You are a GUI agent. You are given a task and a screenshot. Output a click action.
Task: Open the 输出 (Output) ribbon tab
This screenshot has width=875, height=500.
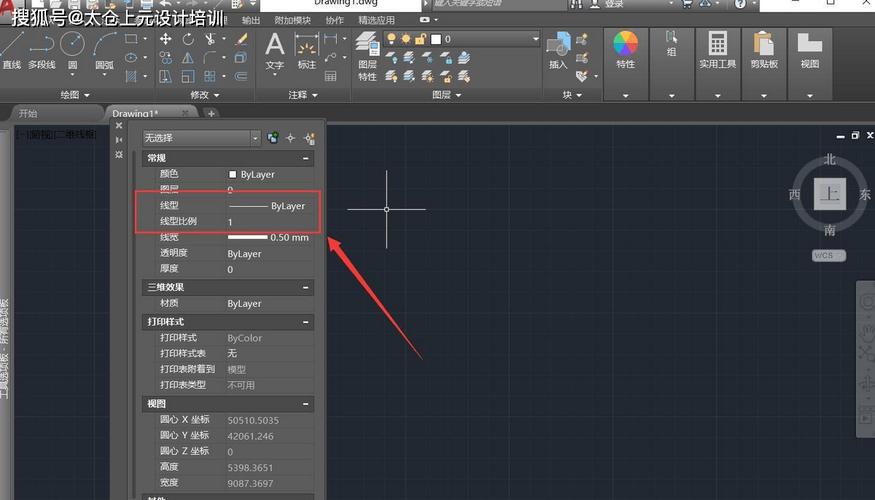pos(250,20)
